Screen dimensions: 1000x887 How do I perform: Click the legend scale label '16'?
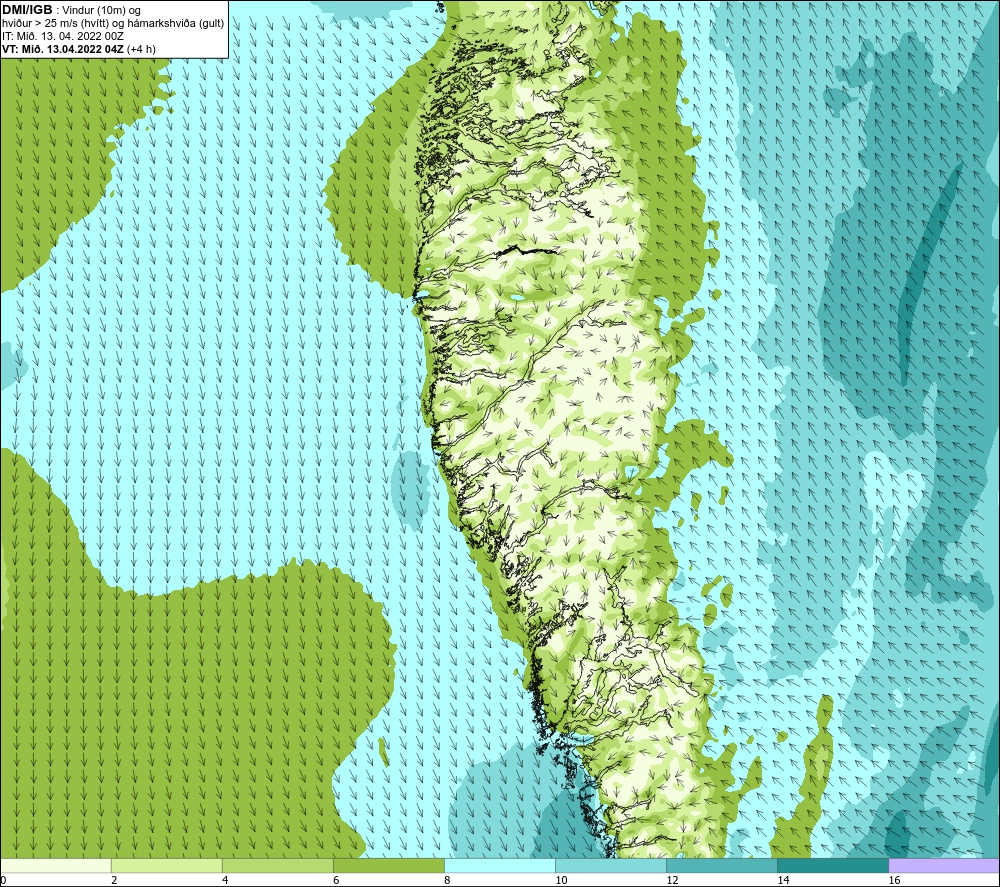(893, 880)
